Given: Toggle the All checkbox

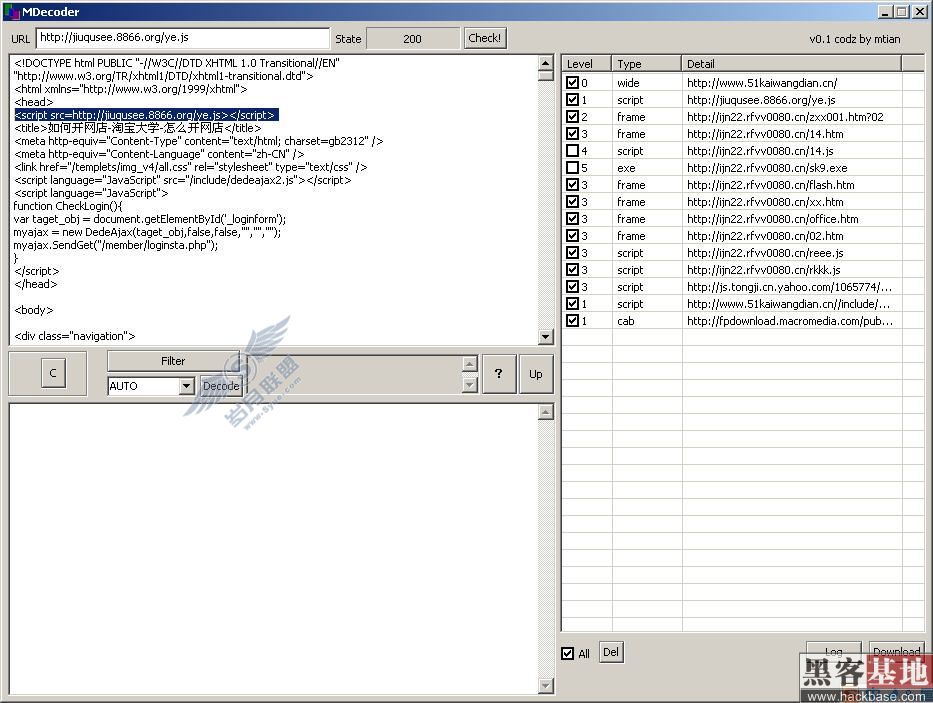Looking at the screenshot, I should (568, 654).
